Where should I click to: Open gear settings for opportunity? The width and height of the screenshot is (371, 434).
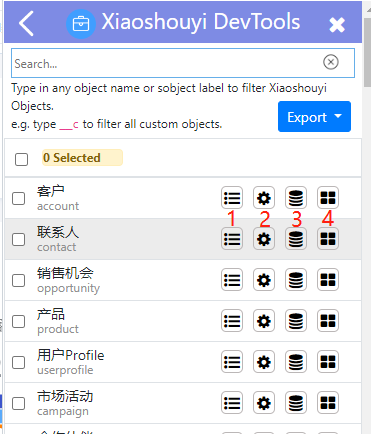264,280
